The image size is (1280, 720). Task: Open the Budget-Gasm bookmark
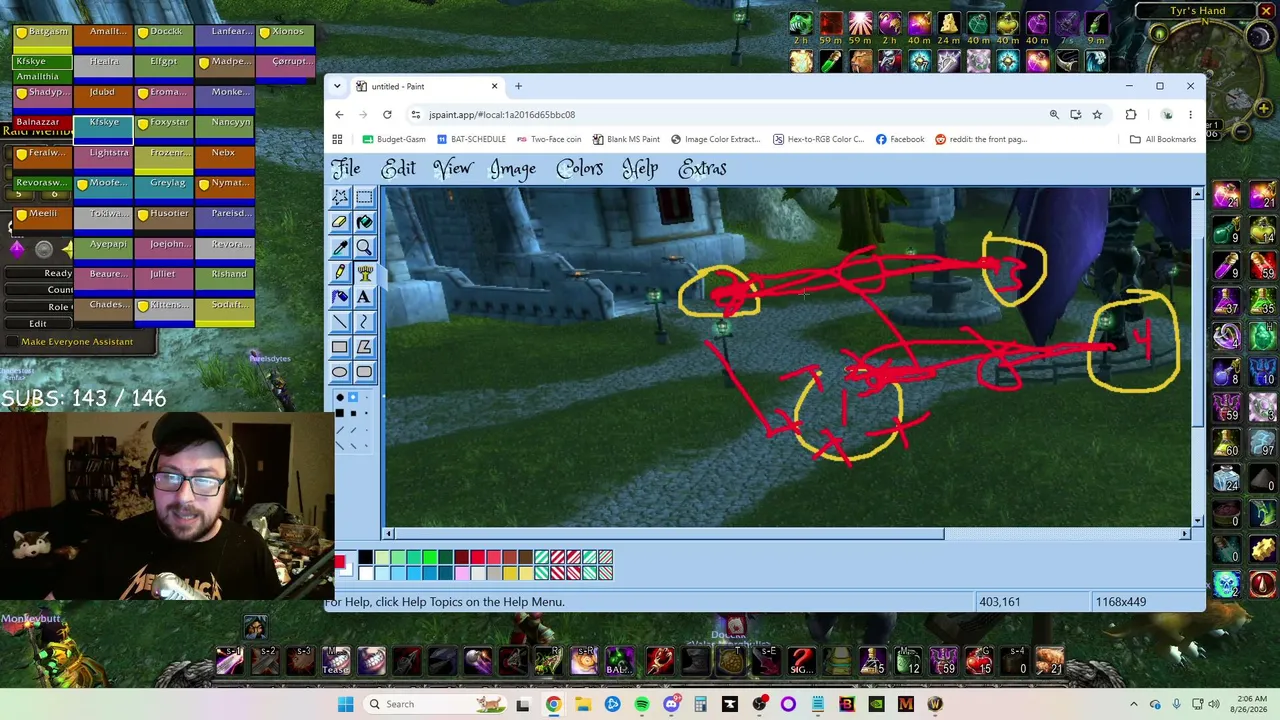394,139
